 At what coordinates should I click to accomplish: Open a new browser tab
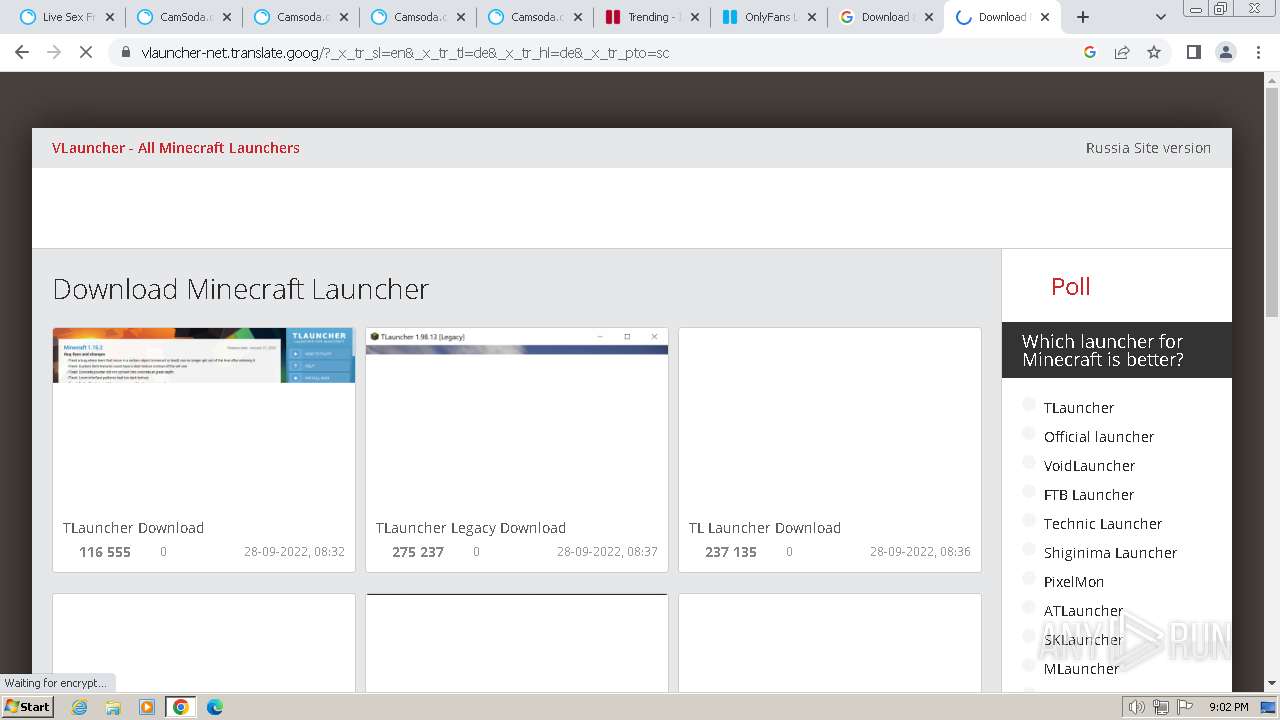1083,17
